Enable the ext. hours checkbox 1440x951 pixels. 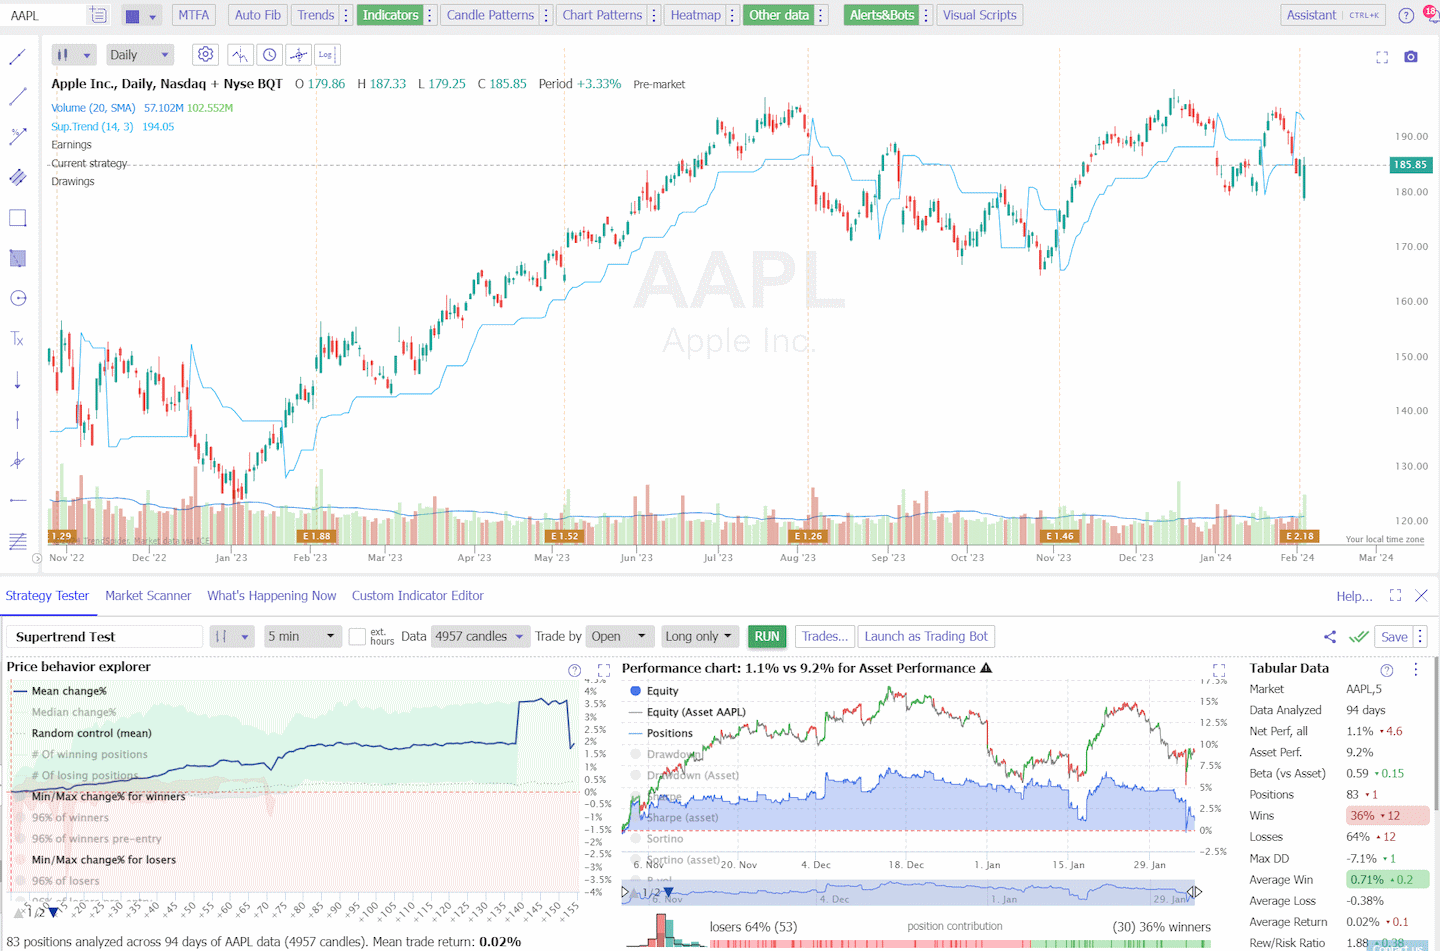coord(355,636)
